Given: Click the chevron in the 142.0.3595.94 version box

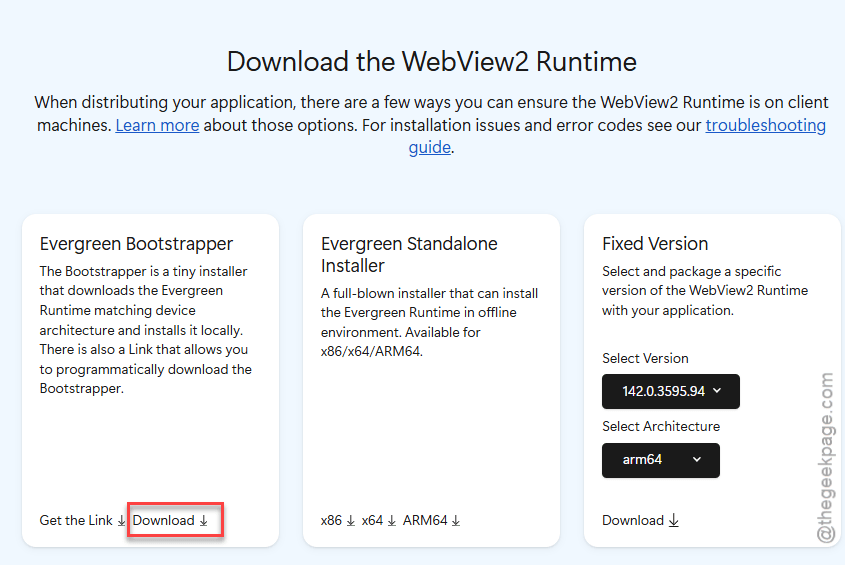Looking at the screenshot, I should [x=717, y=391].
